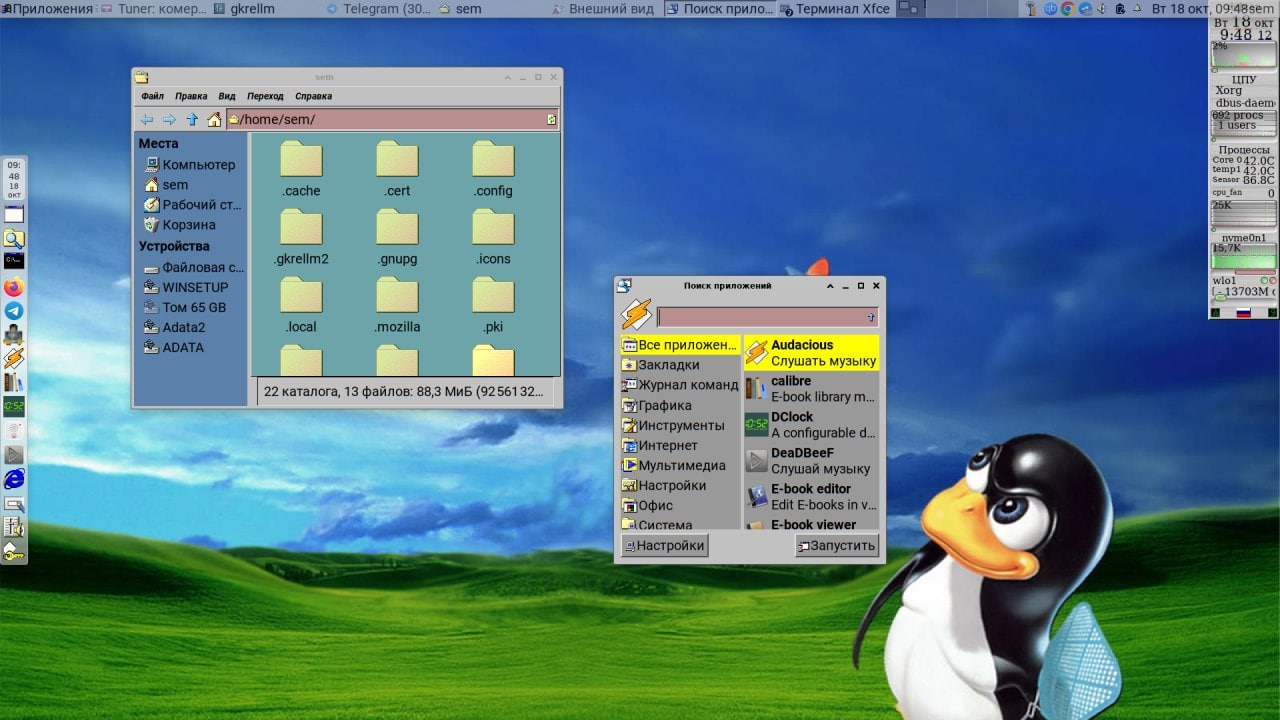
Task: Switch to the gkrellm taskbar button
Action: click(x=244, y=9)
